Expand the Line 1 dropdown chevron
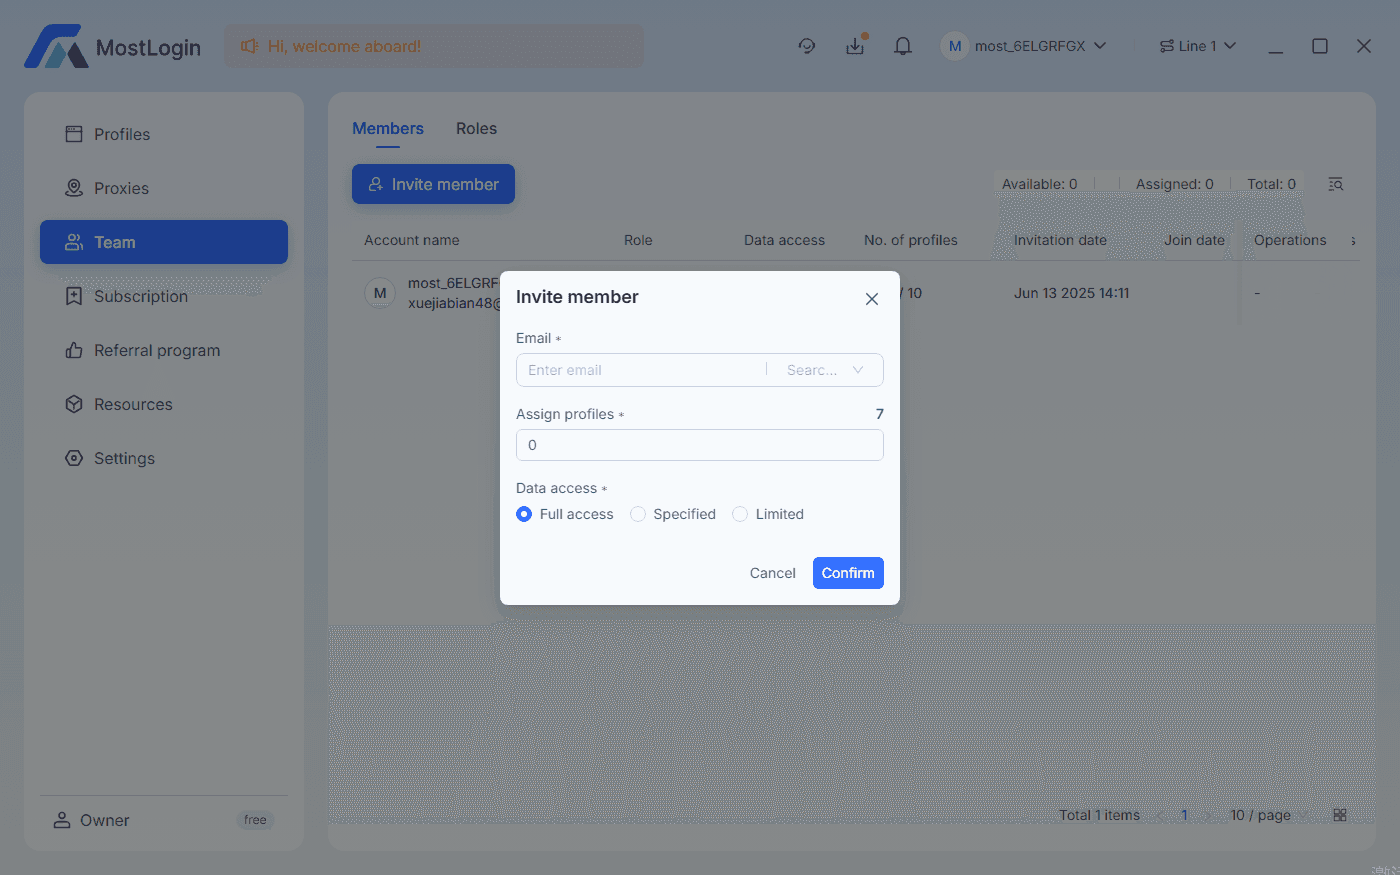 (x=1230, y=46)
